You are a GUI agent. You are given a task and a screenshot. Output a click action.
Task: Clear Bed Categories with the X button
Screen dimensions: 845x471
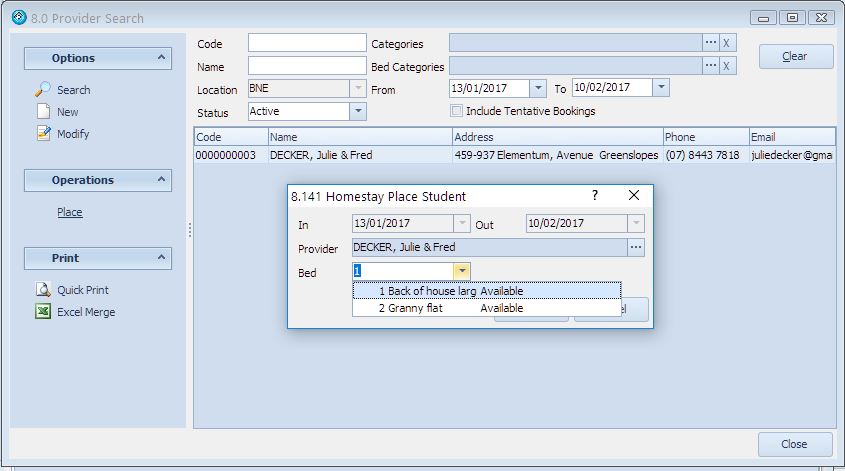pos(727,66)
